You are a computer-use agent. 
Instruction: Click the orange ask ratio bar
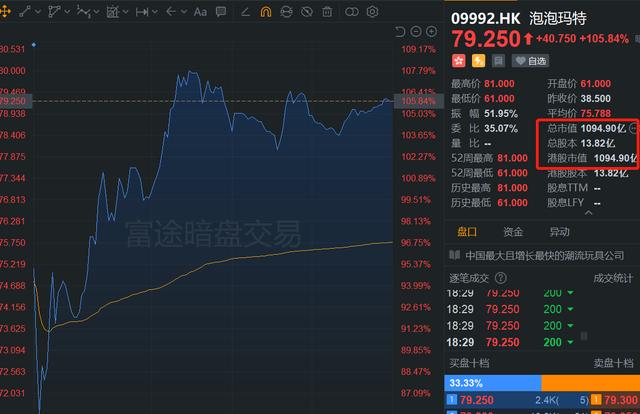pos(591,383)
